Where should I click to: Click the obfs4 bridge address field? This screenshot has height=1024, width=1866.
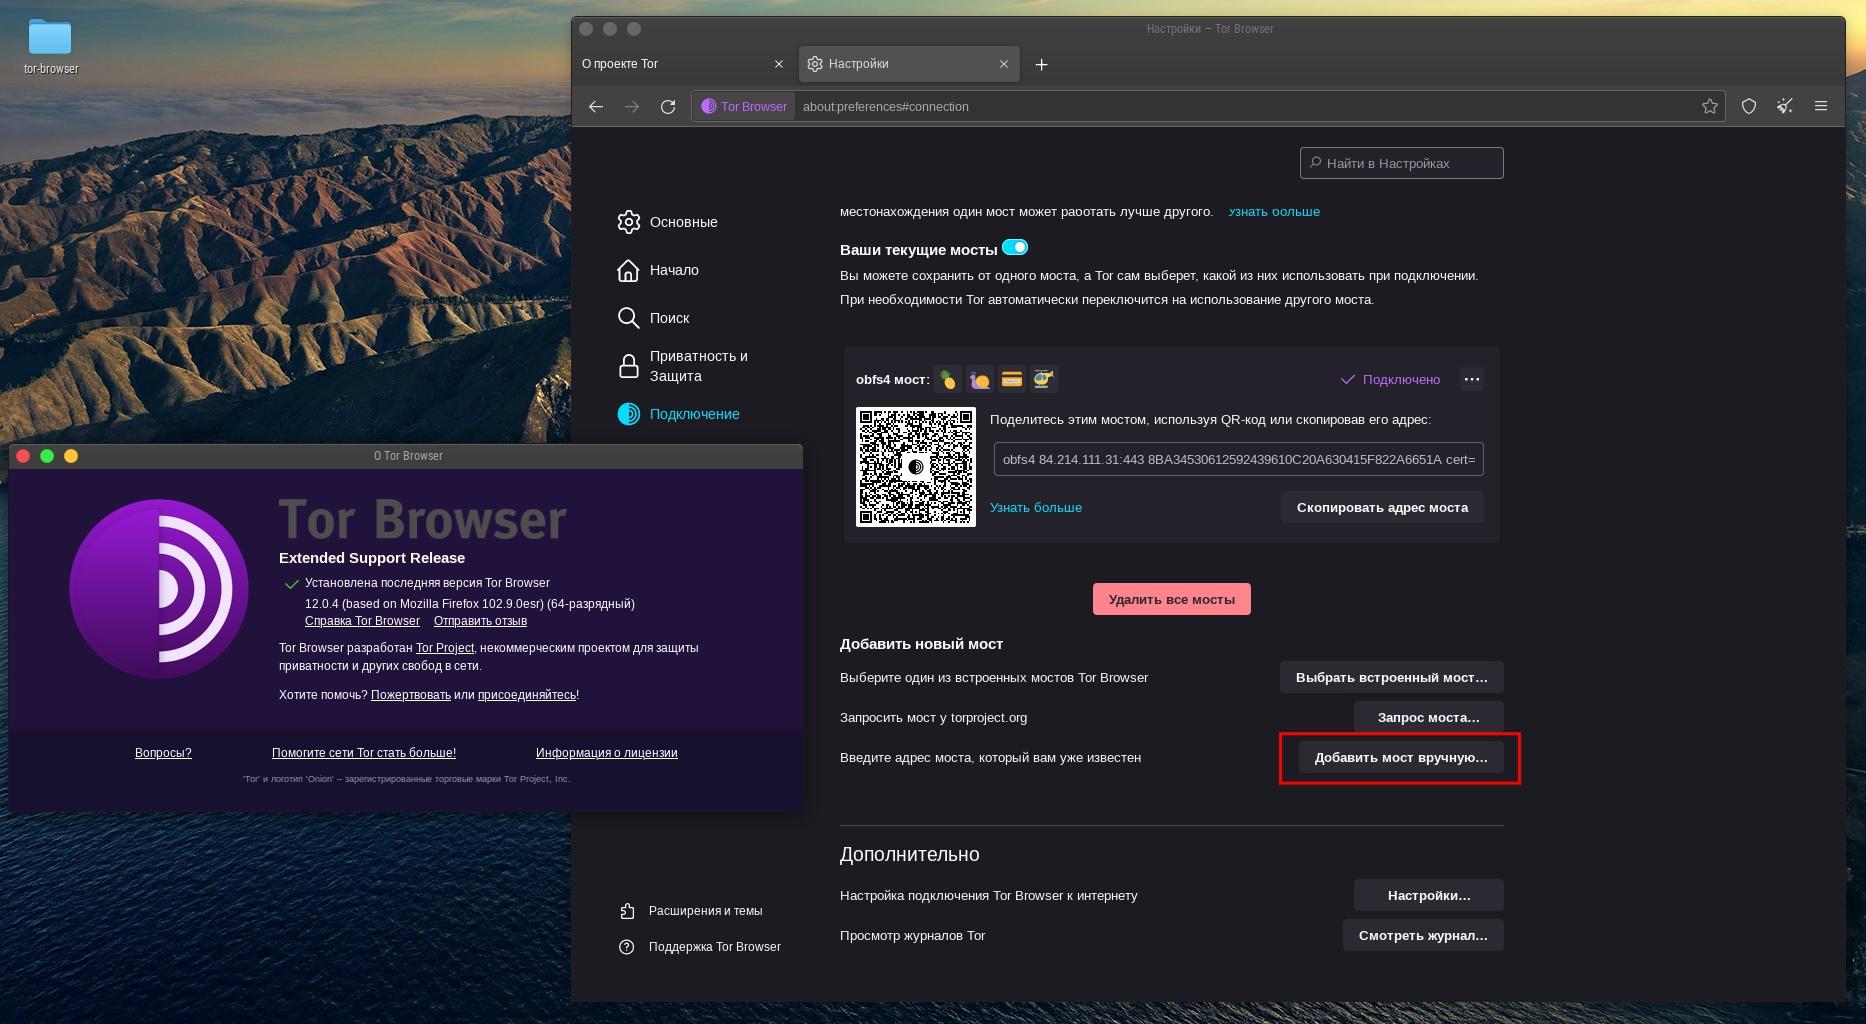pyautogui.click(x=1238, y=460)
